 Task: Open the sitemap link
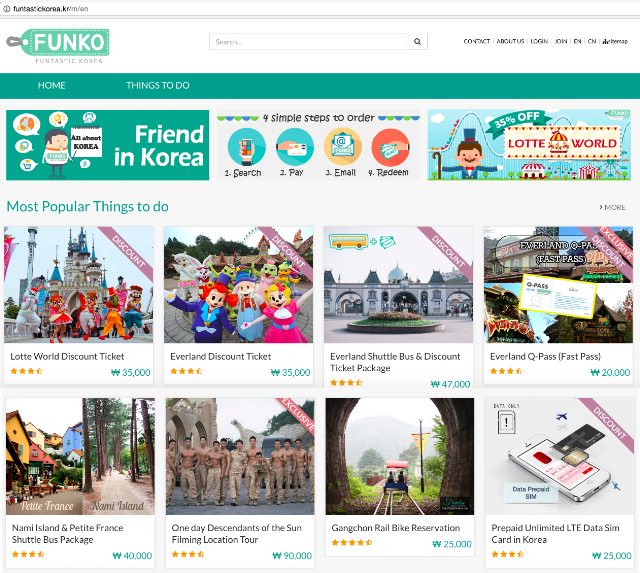click(x=615, y=41)
